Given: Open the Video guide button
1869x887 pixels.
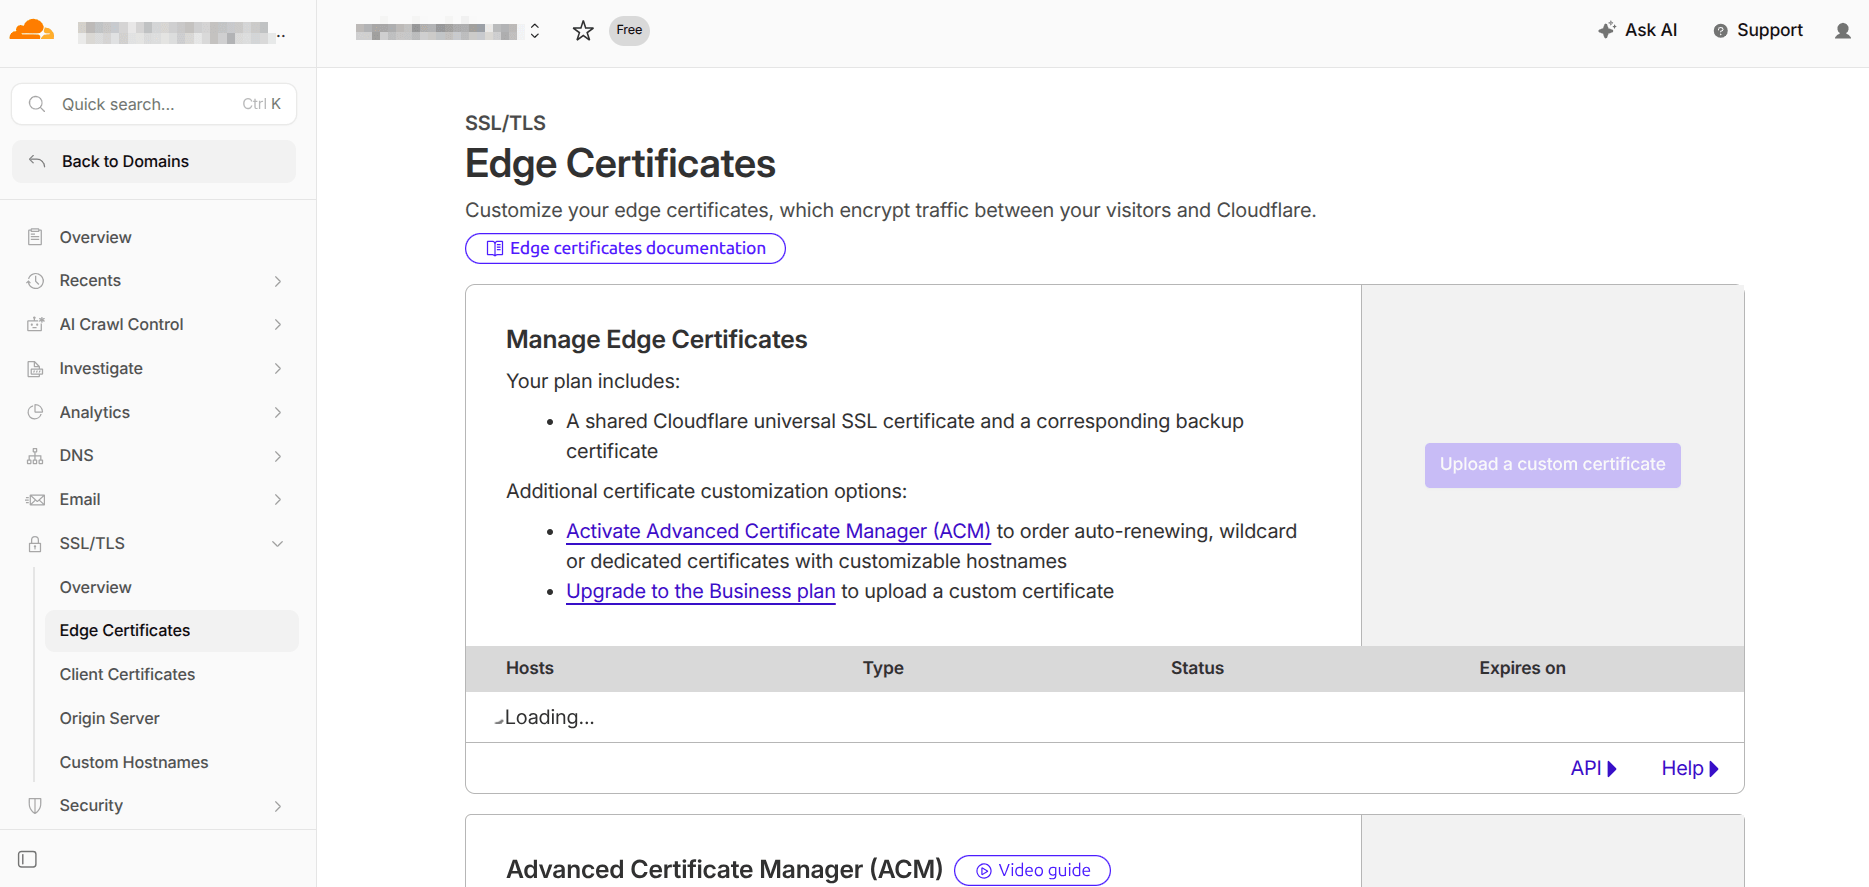Looking at the screenshot, I should [x=1032, y=871].
